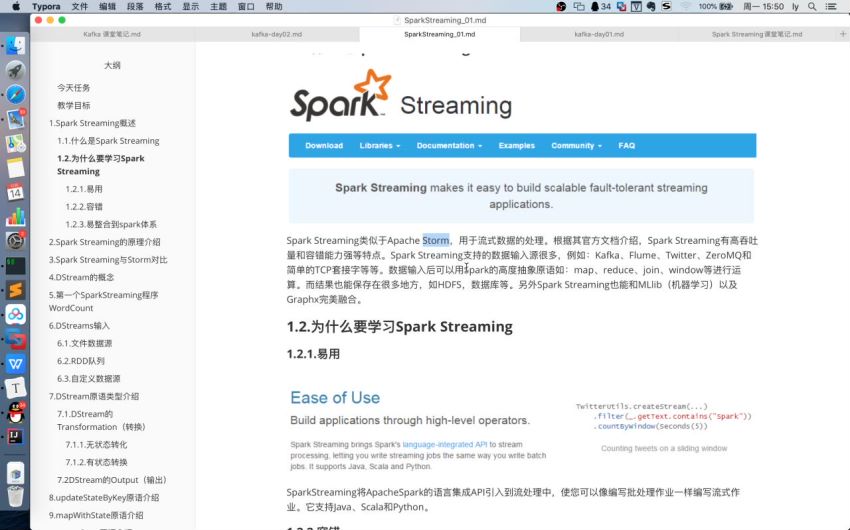
Task: Open Numbers bar chart app in Dock
Action: click(x=15, y=217)
